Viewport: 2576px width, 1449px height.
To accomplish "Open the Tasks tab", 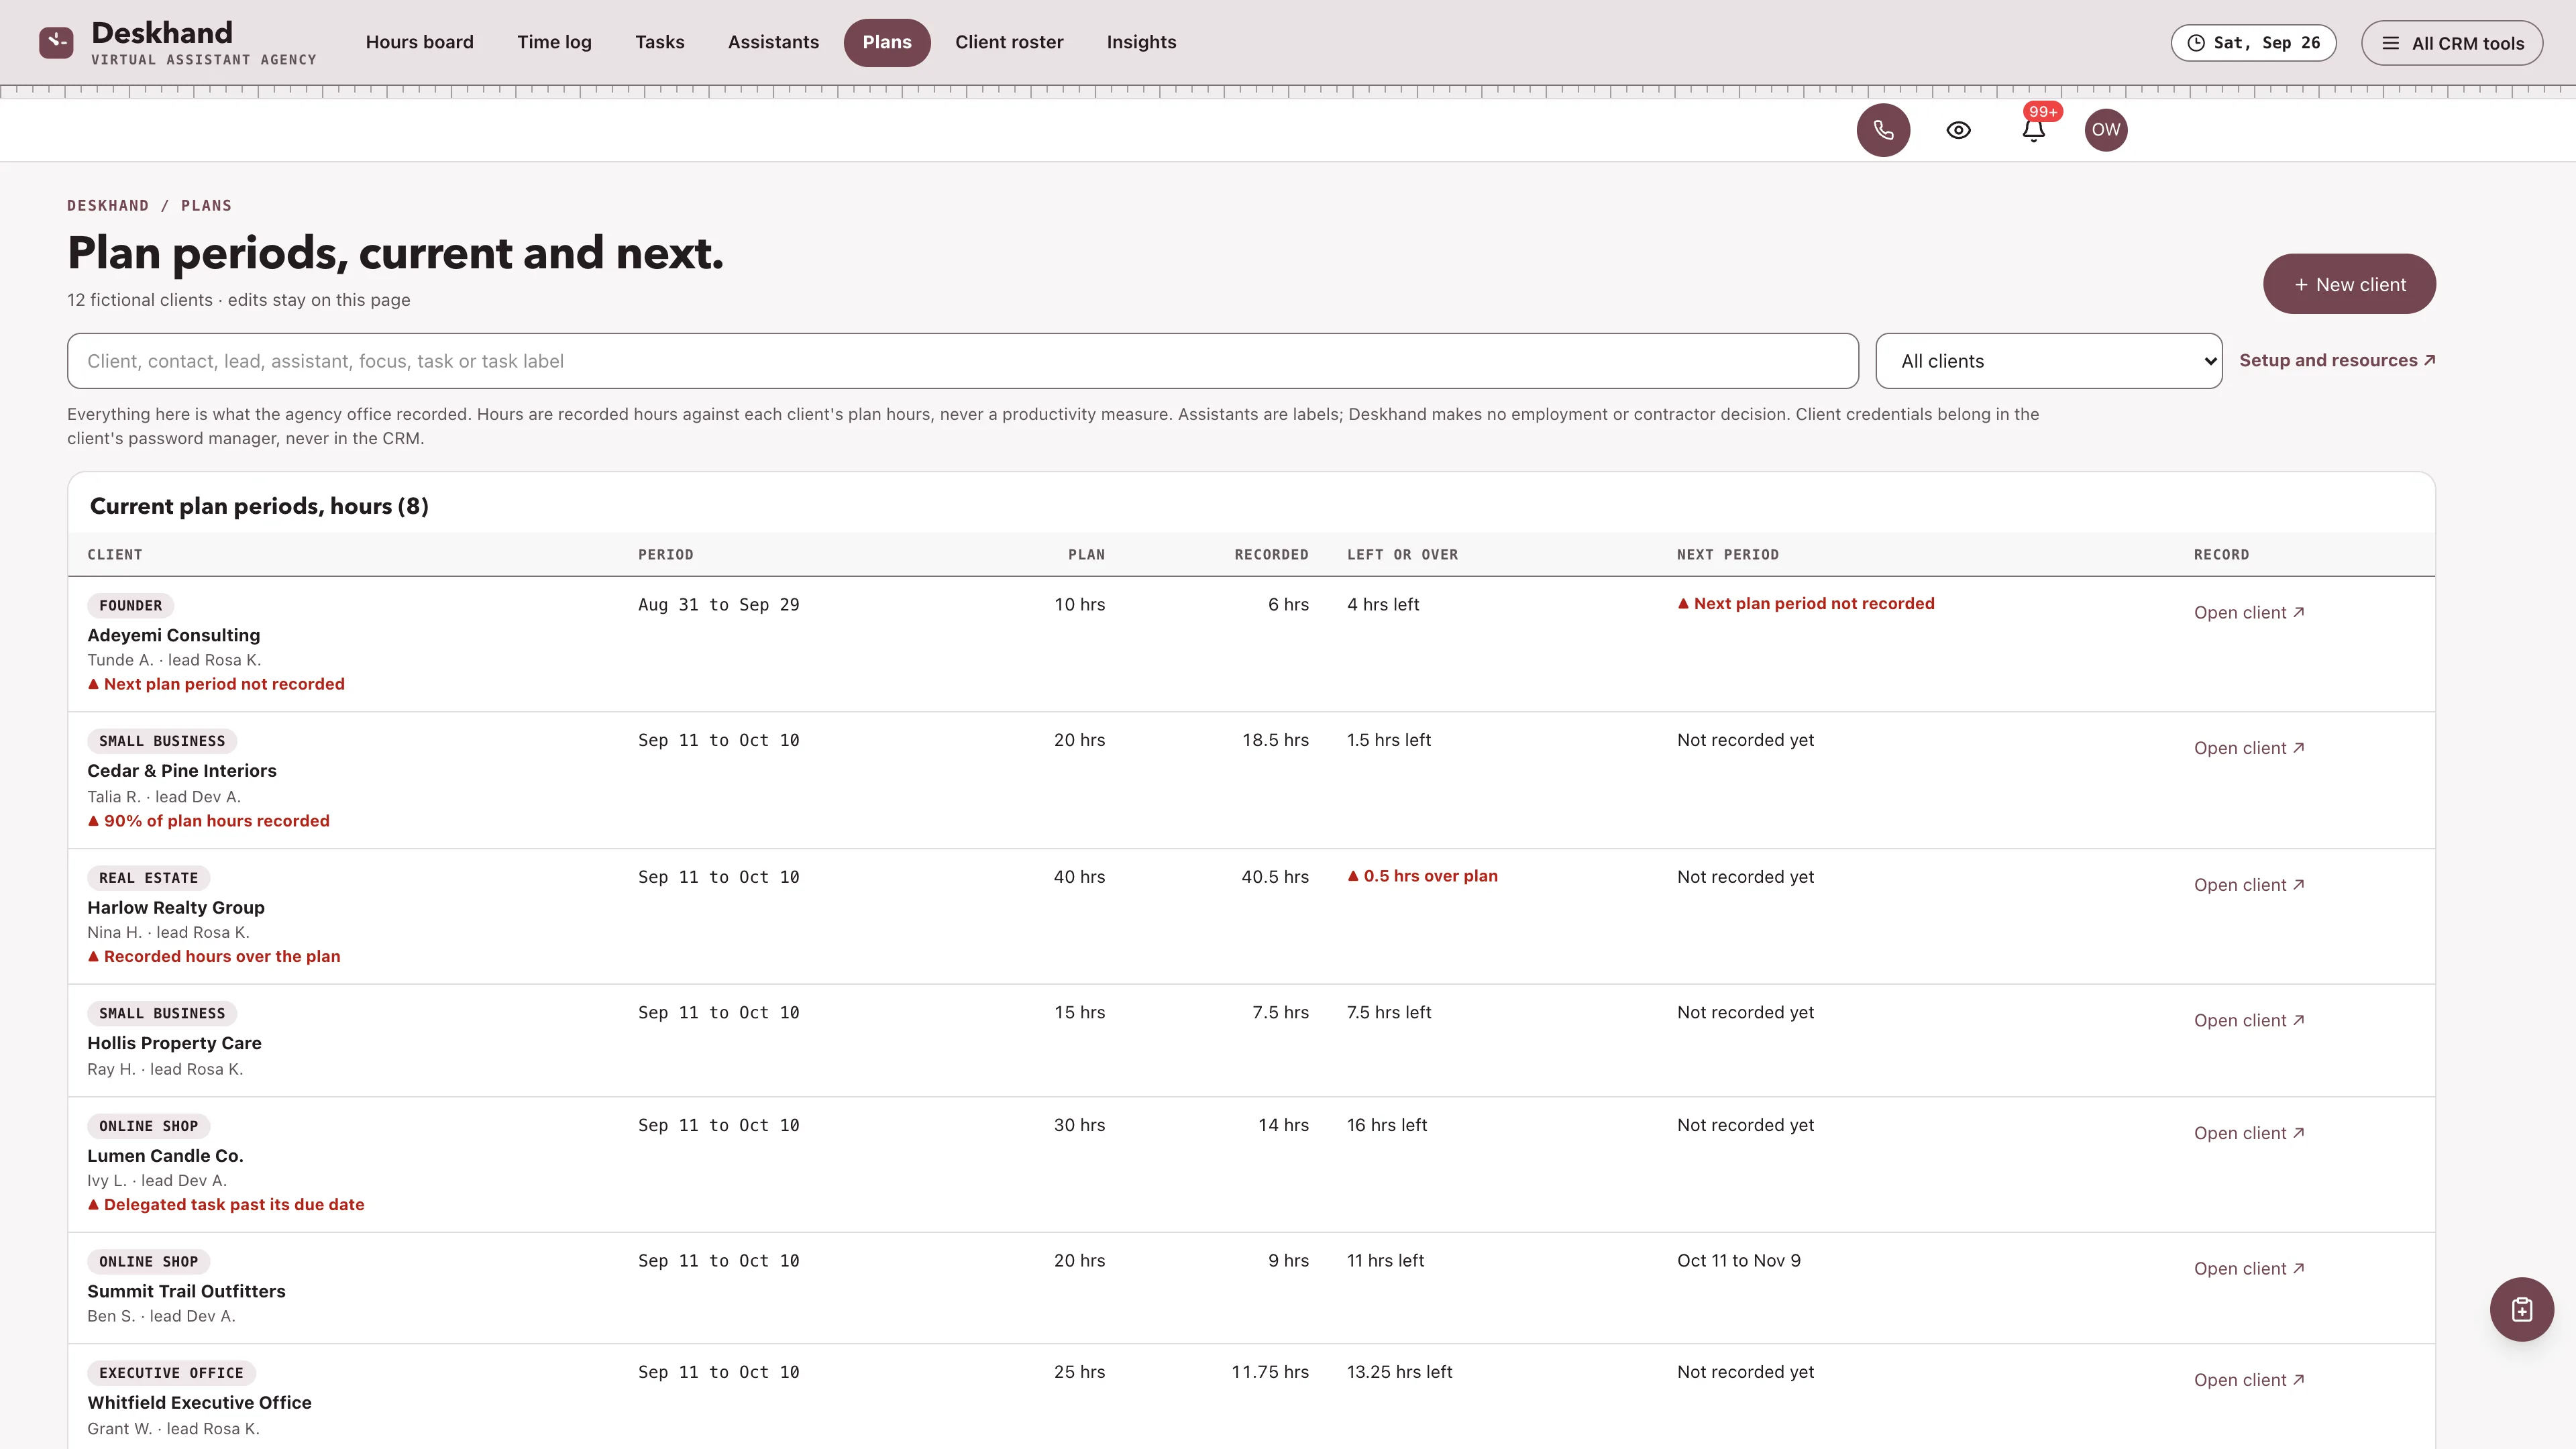I will [x=660, y=42].
